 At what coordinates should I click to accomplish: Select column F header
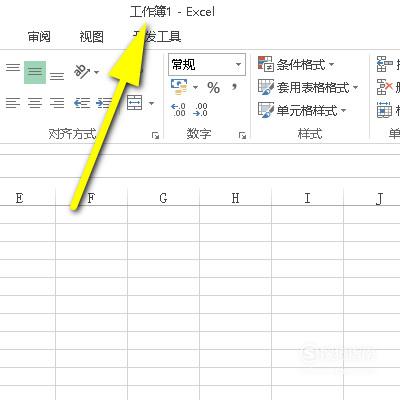coord(91,198)
